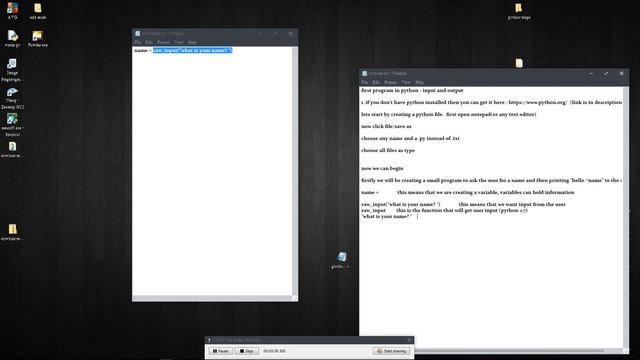Viewport: 640px width, 360px height.
Task: Maximize the right Notepad window
Action: tap(606, 73)
